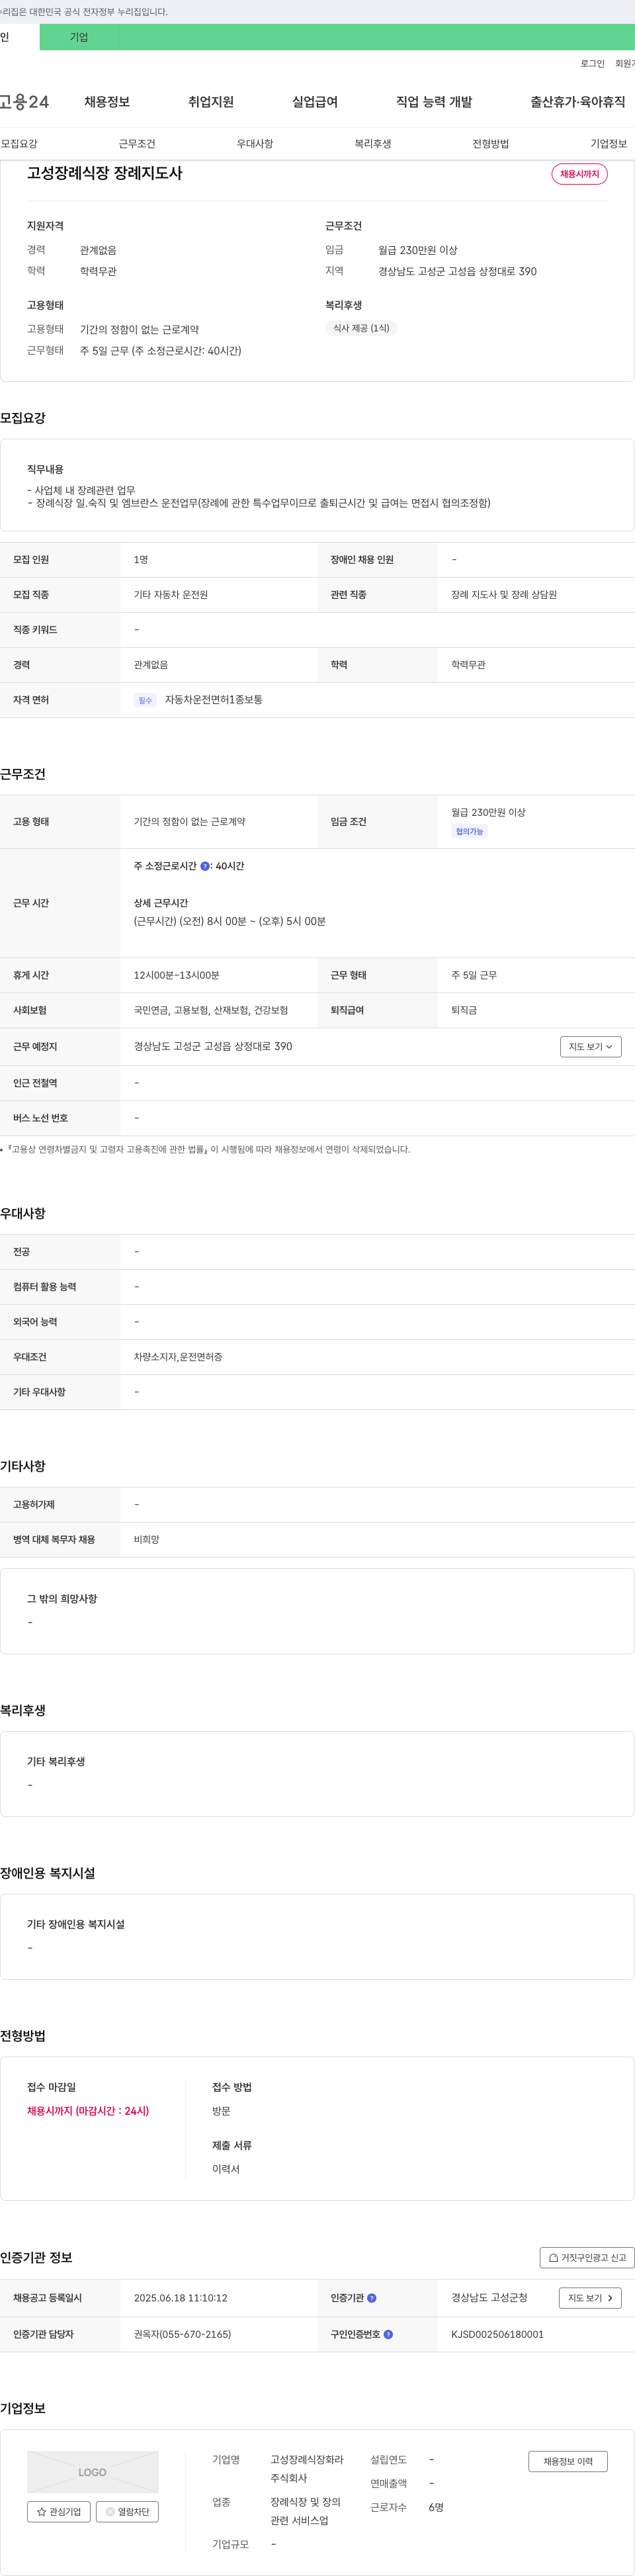This screenshot has height=2576, width=635.
Task: Click the 채용시까지 status badge
Action: click(x=579, y=174)
